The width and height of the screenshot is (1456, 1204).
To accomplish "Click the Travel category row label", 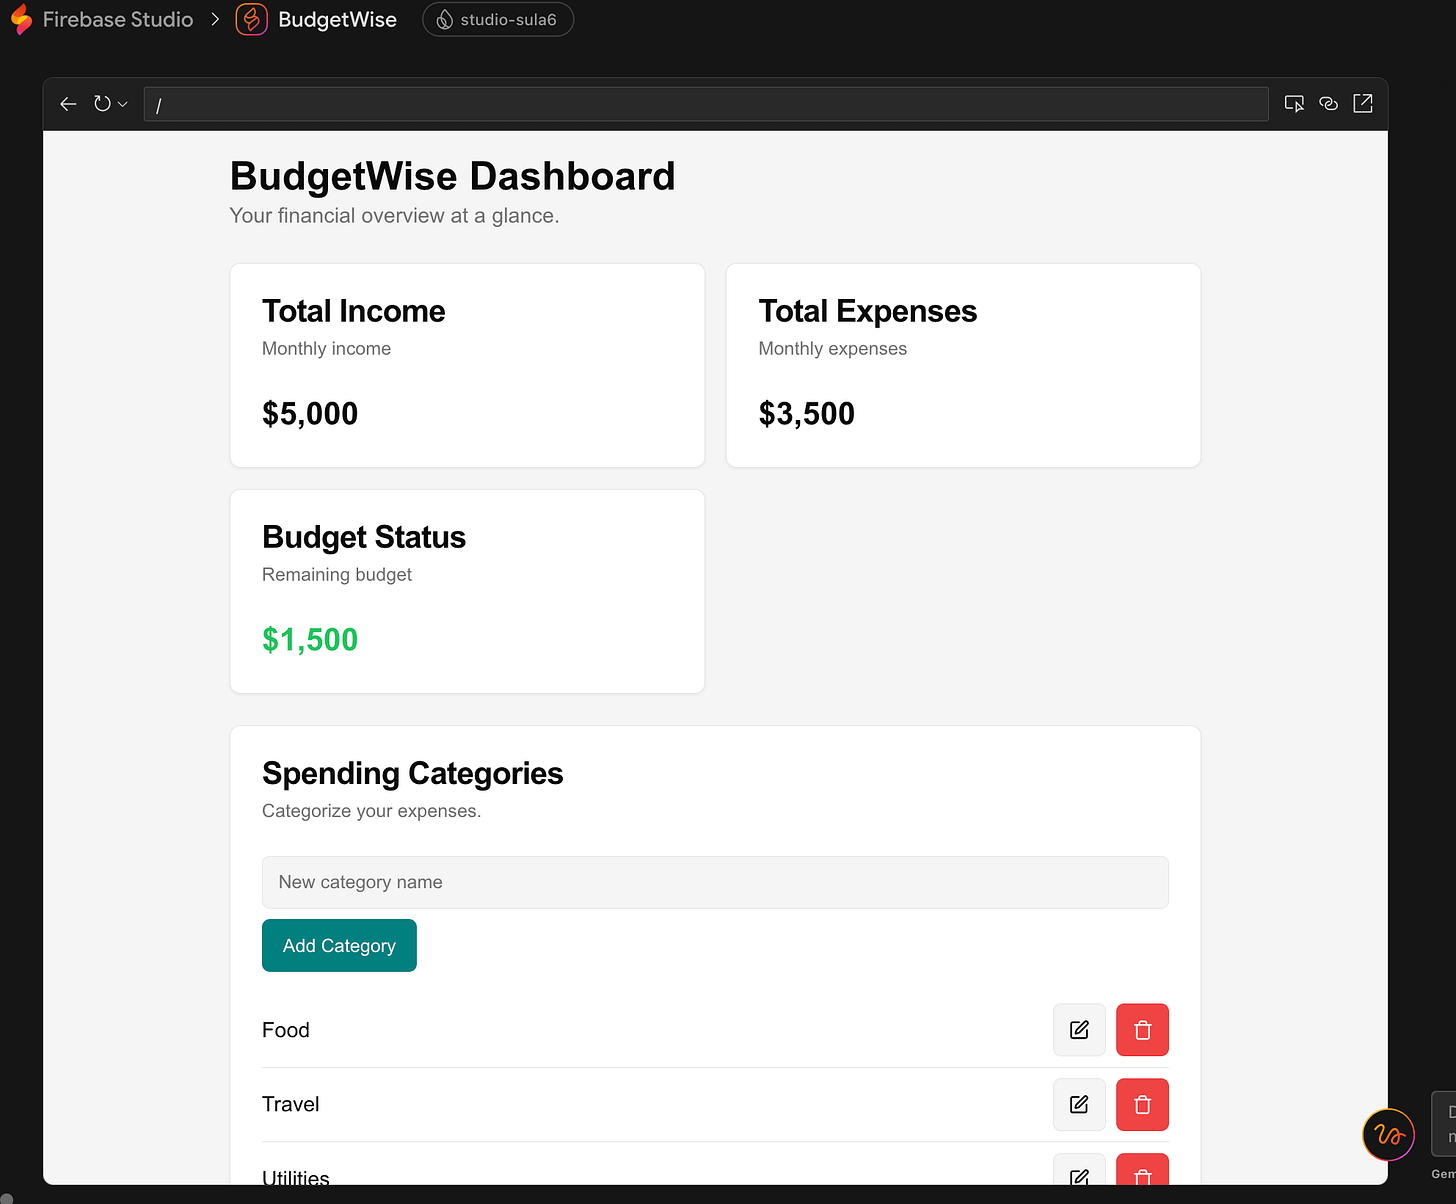I will pyautogui.click(x=291, y=1104).
